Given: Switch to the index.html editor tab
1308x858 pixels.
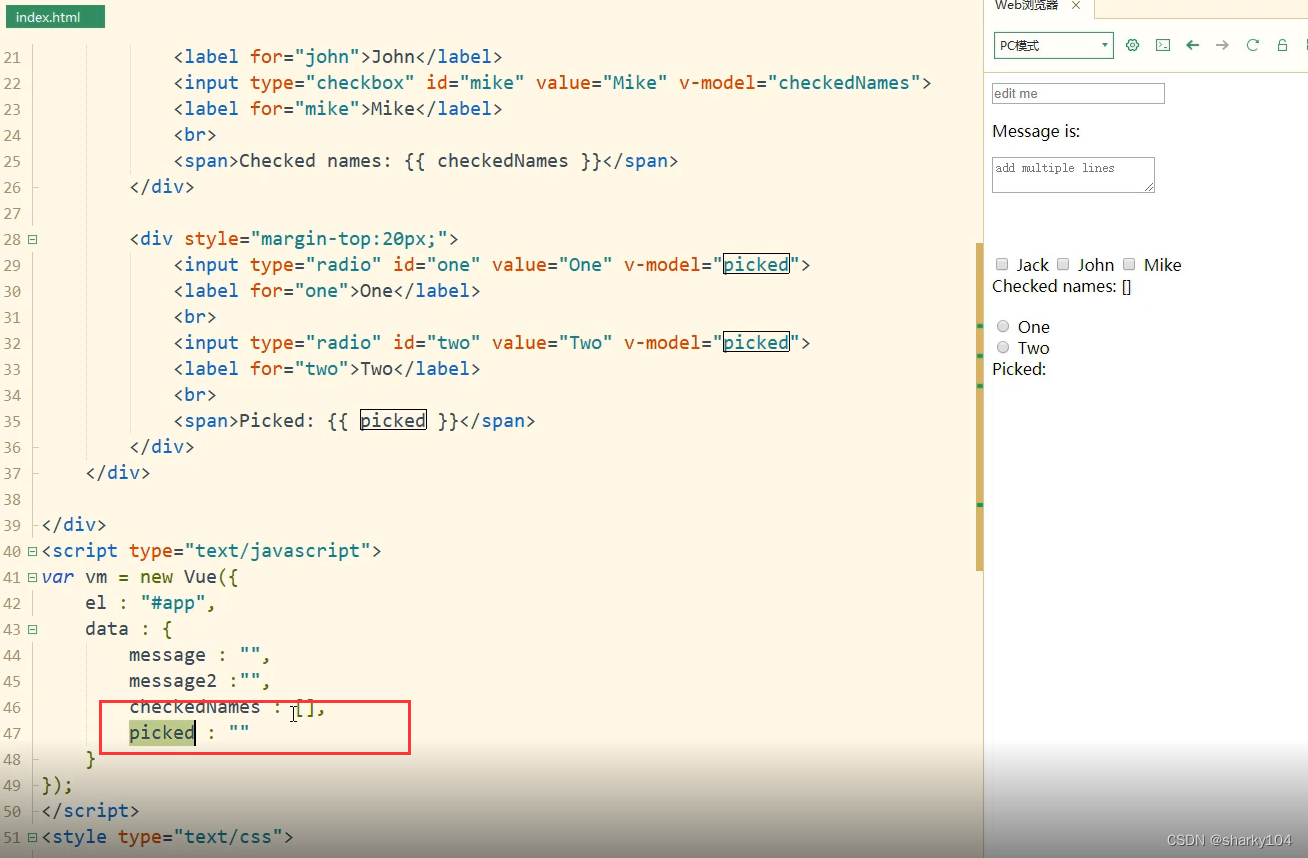Looking at the screenshot, I should pos(53,17).
